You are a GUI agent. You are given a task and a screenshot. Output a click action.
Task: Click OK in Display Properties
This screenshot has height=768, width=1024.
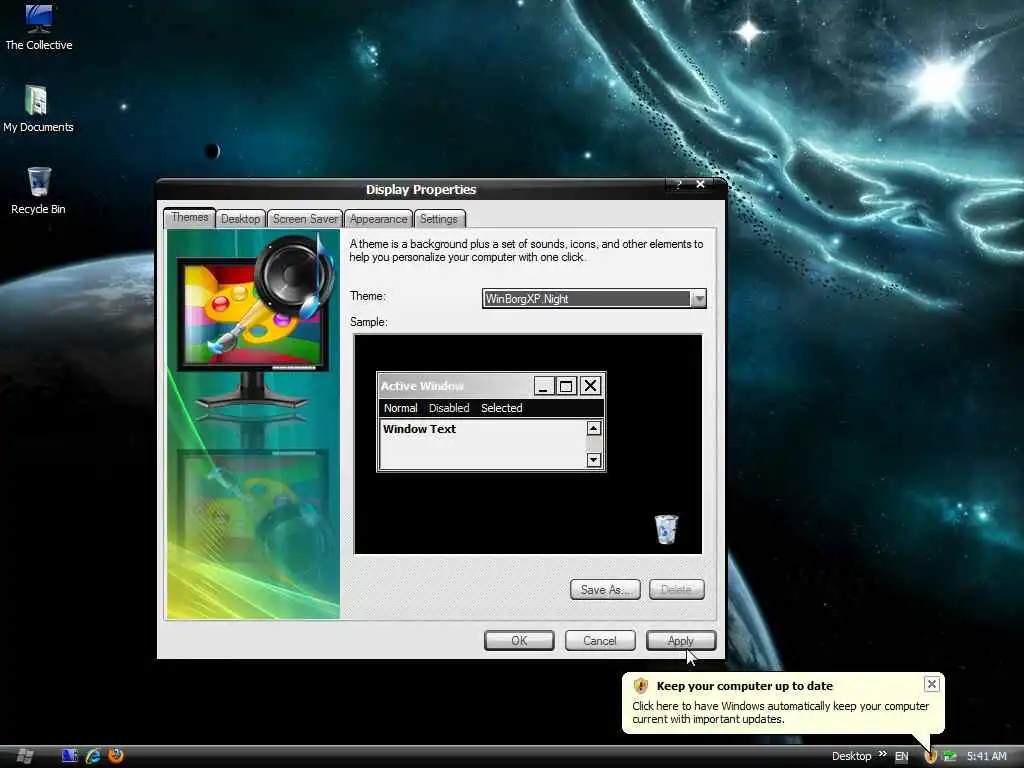[x=519, y=641]
